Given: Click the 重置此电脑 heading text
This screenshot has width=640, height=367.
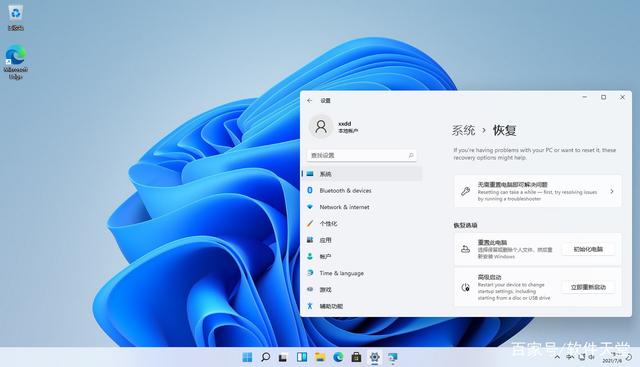Looking at the screenshot, I should [x=492, y=242].
